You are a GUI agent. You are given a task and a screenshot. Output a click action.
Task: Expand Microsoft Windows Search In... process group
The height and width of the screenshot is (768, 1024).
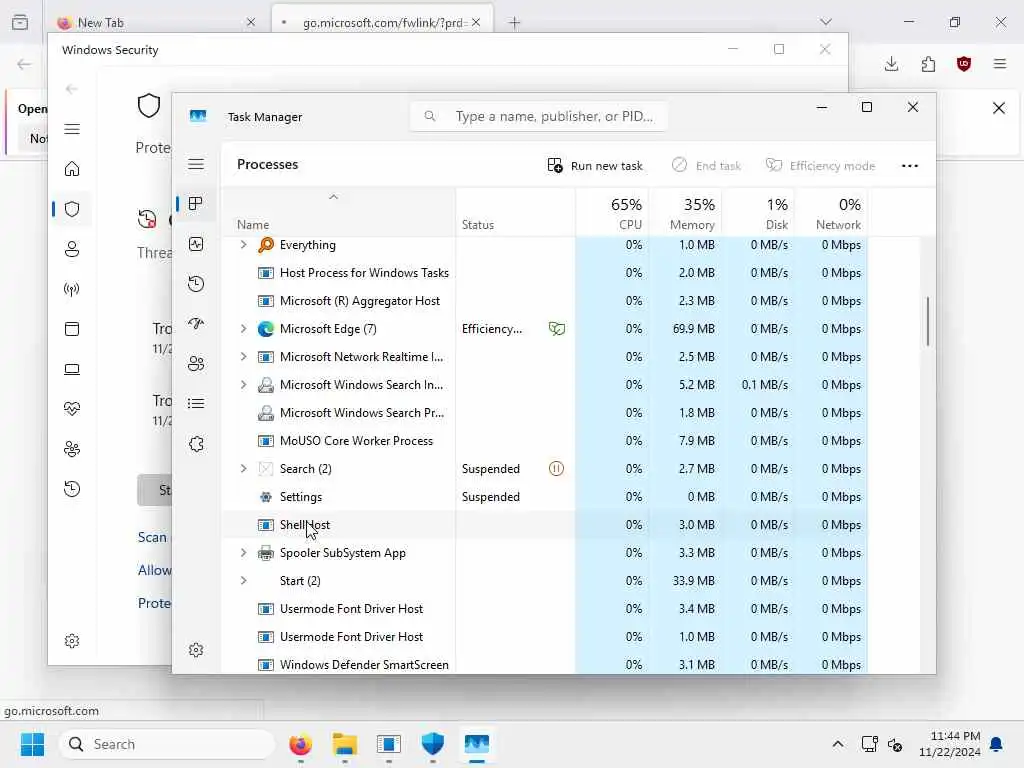click(x=244, y=385)
